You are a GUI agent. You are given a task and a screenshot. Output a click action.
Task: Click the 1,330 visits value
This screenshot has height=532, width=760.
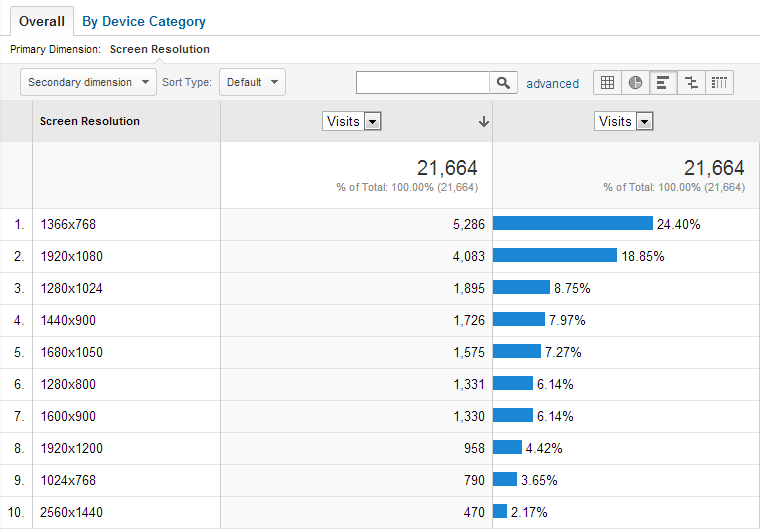469,416
